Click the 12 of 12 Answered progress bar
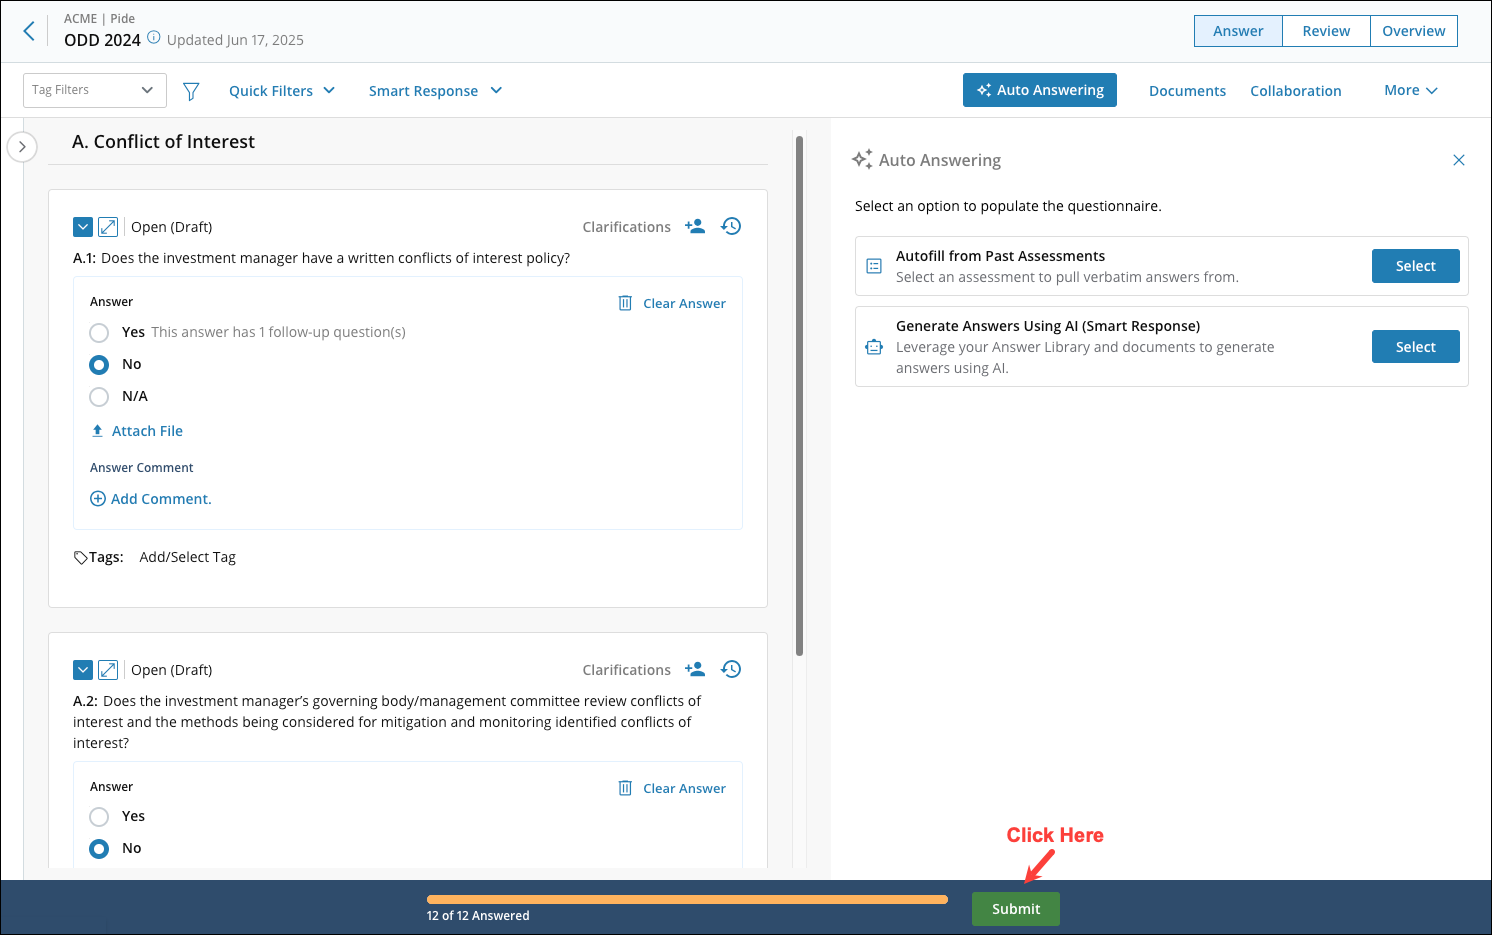 coord(687,899)
